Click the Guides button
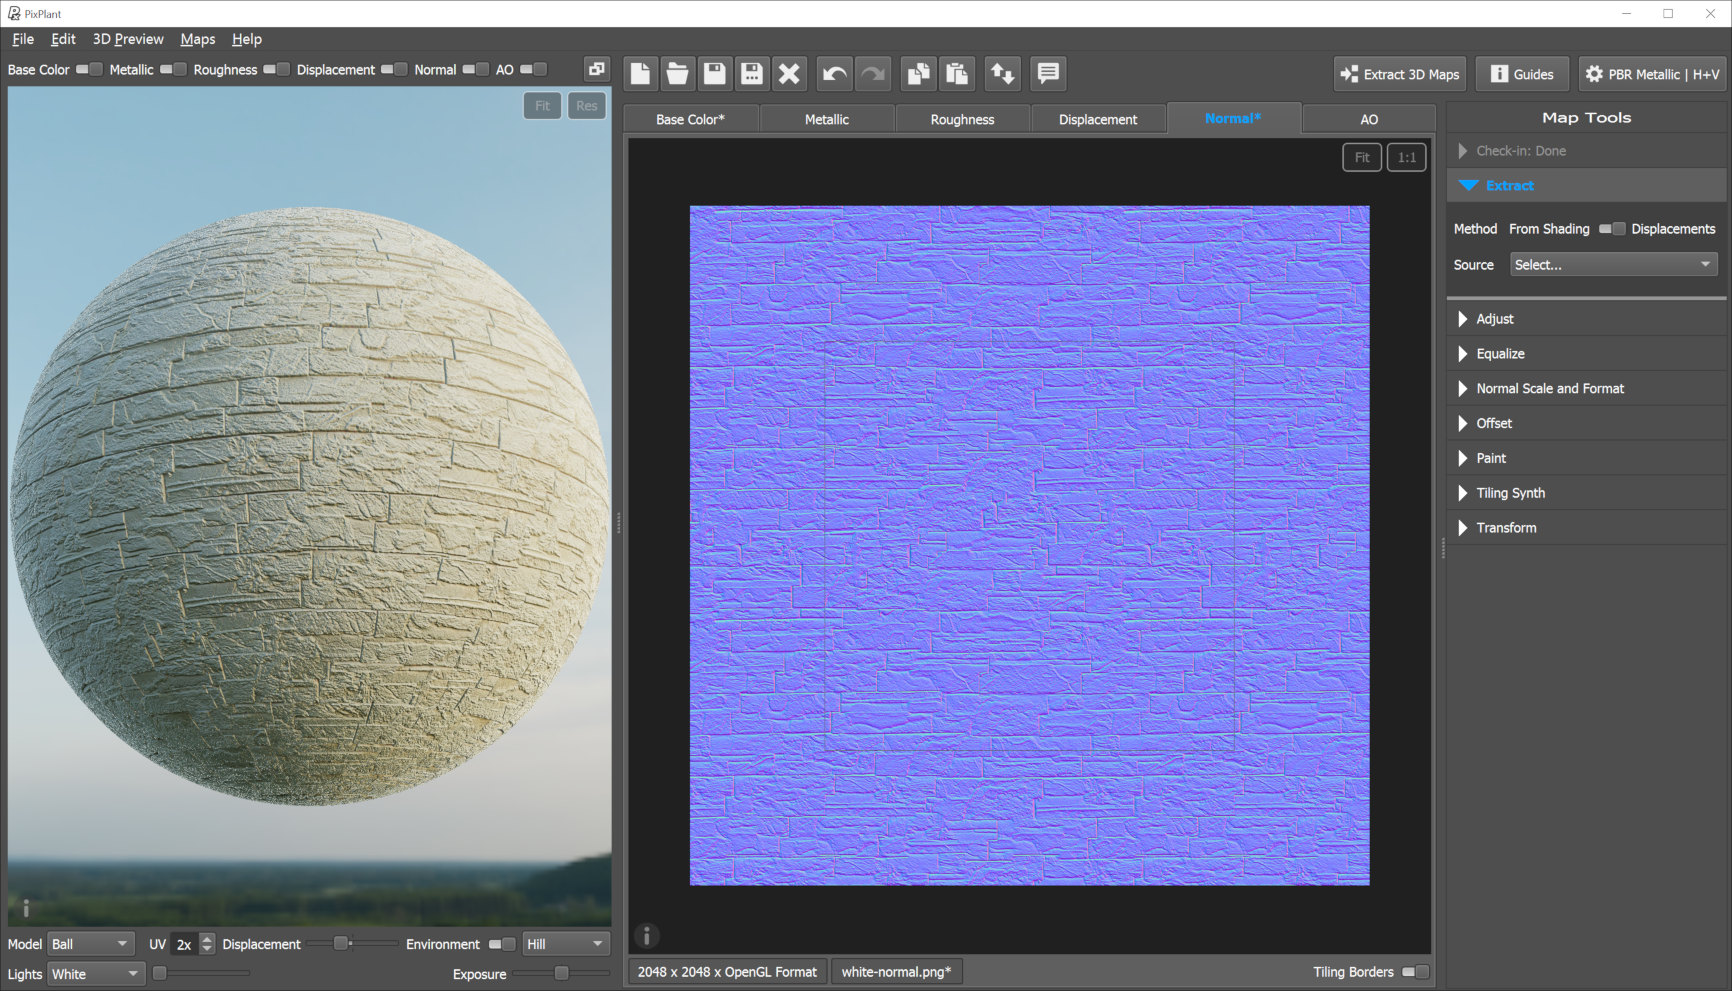 tap(1521, 74)
